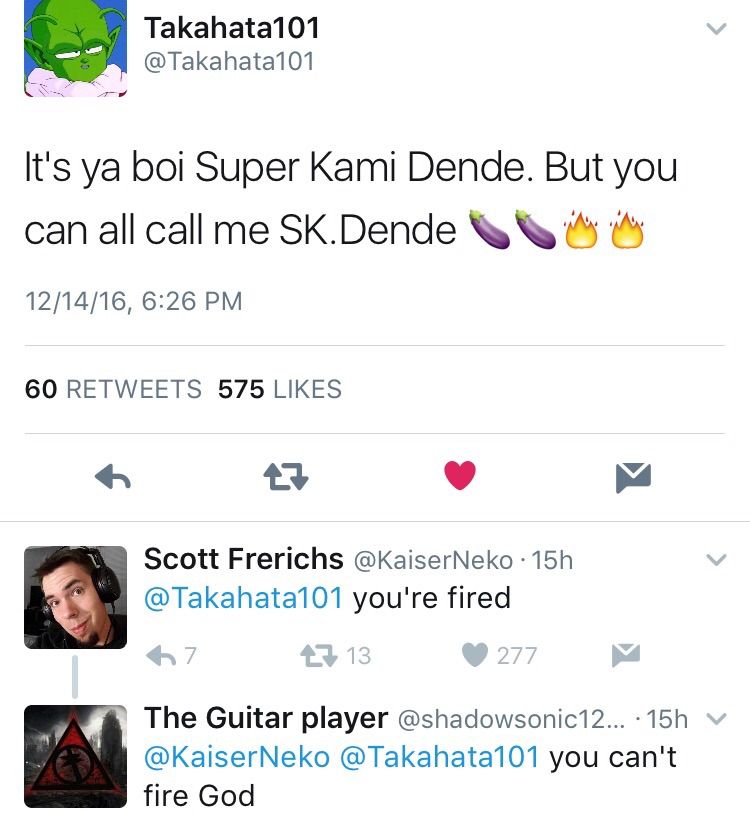Expand the chevron on The Guitar player's reply
Viewport: 750px width, 828px height.
pyautogui.click(x=716, y=720)
